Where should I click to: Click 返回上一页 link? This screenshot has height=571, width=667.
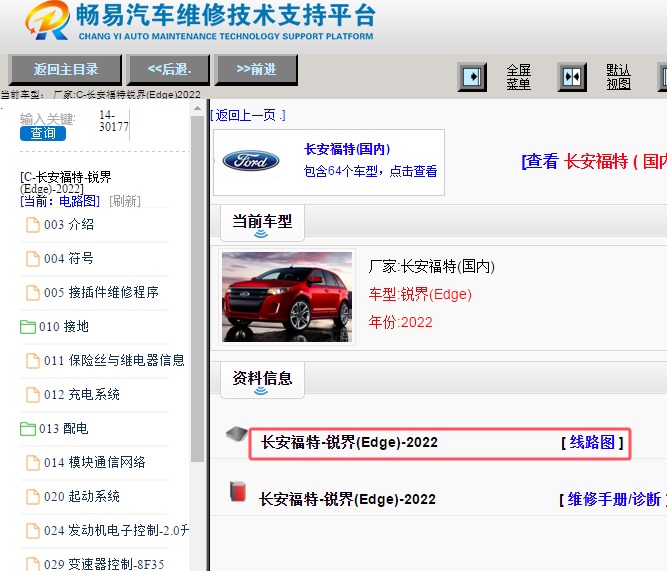(248, 115)
